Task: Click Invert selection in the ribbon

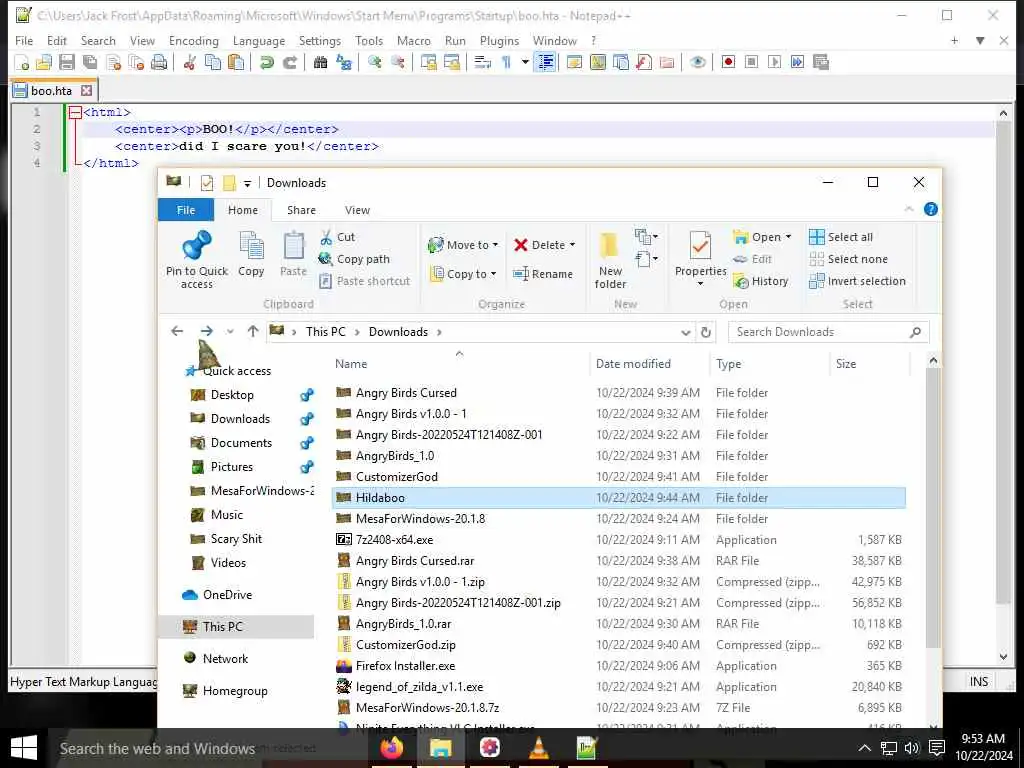Action: coord(857,281)
